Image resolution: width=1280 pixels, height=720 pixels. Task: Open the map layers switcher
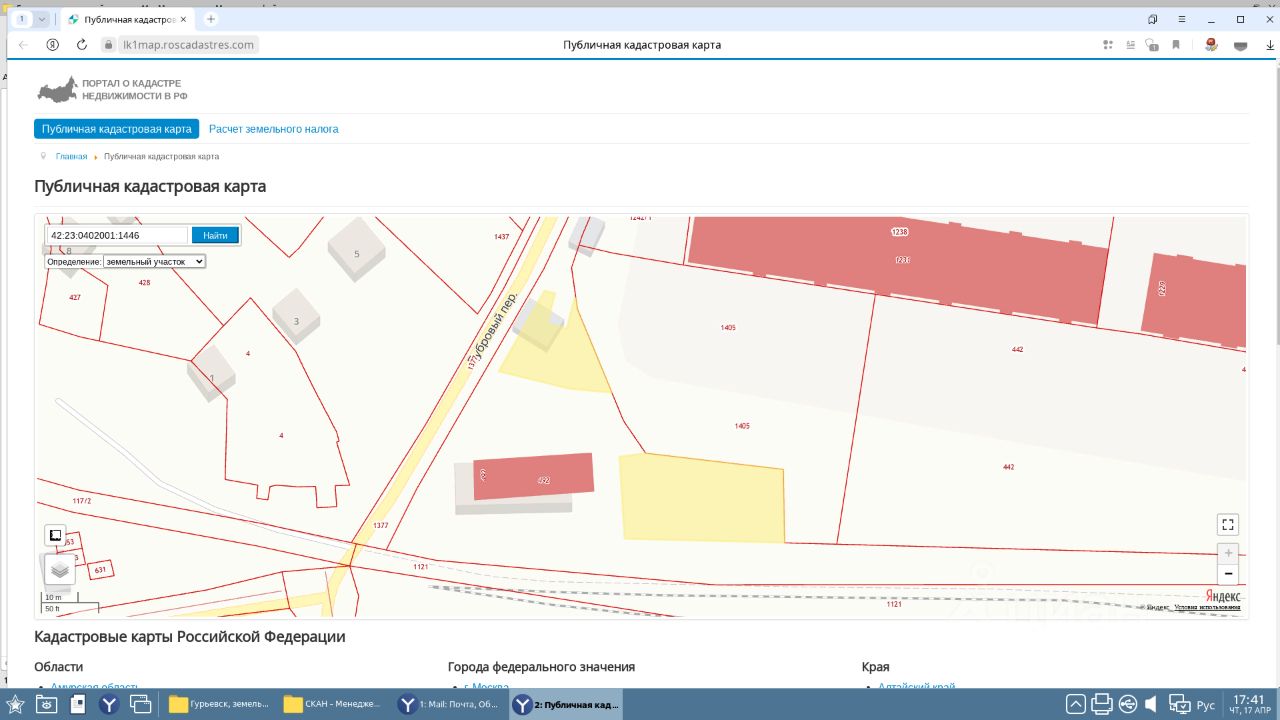(x=59, y=569)
